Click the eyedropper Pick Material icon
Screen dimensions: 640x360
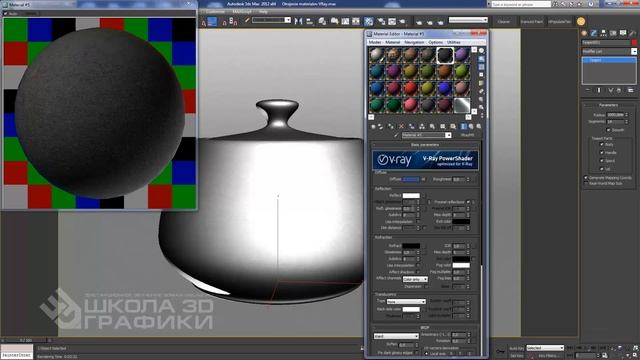pos(396,135)
